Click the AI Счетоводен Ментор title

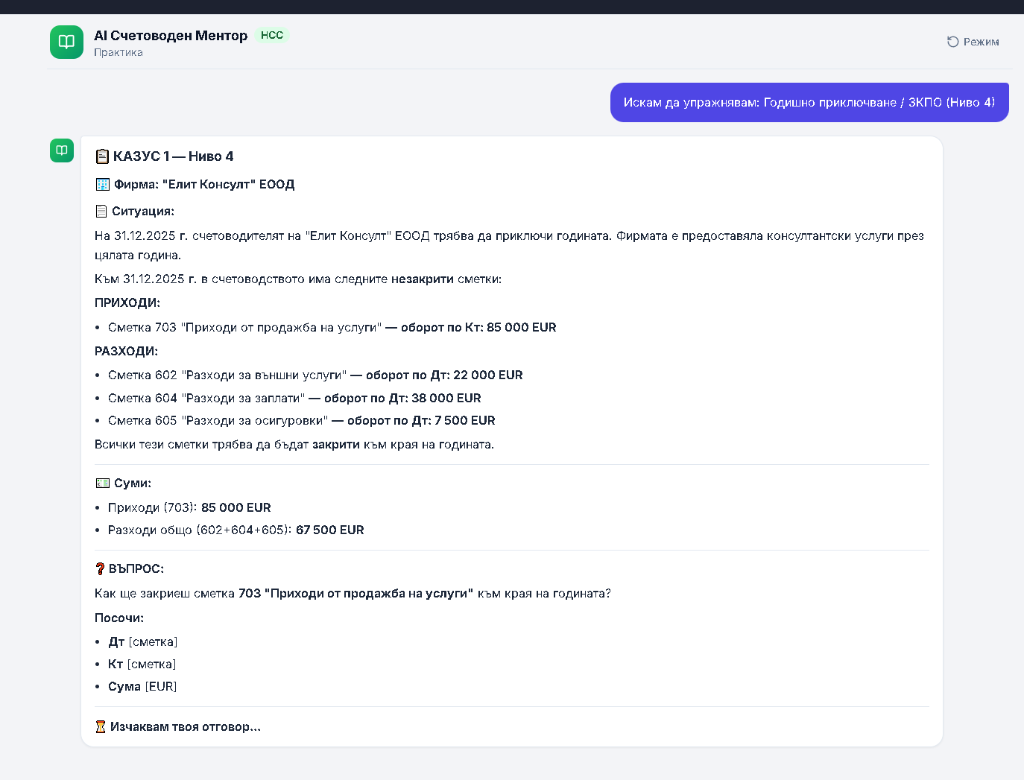(170, 35)
